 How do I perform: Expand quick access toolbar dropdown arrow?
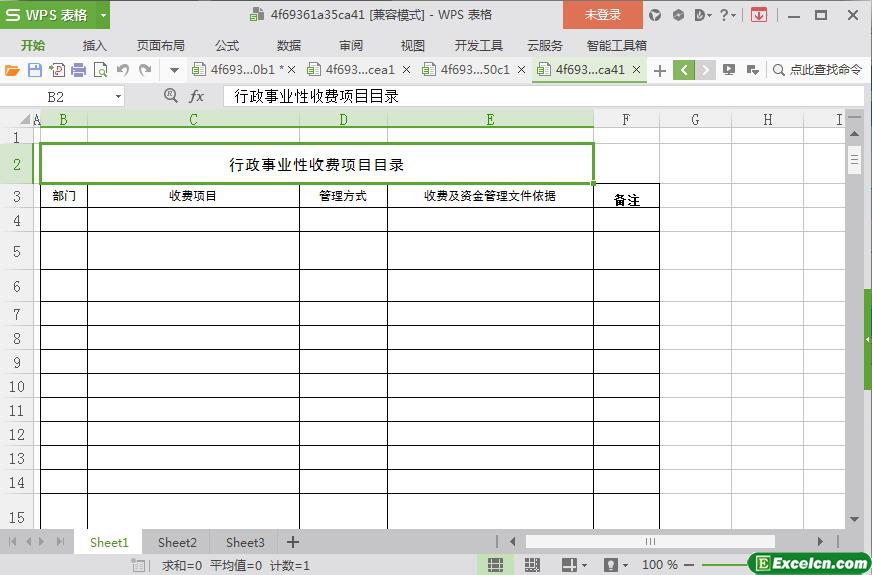coord(175,71)
